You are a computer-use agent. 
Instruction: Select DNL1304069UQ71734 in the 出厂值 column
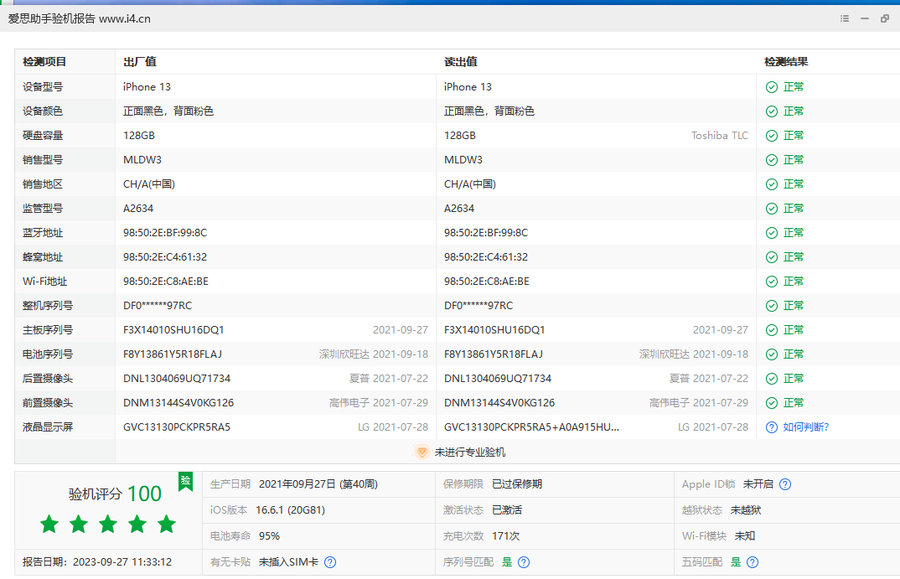[177, 379]
